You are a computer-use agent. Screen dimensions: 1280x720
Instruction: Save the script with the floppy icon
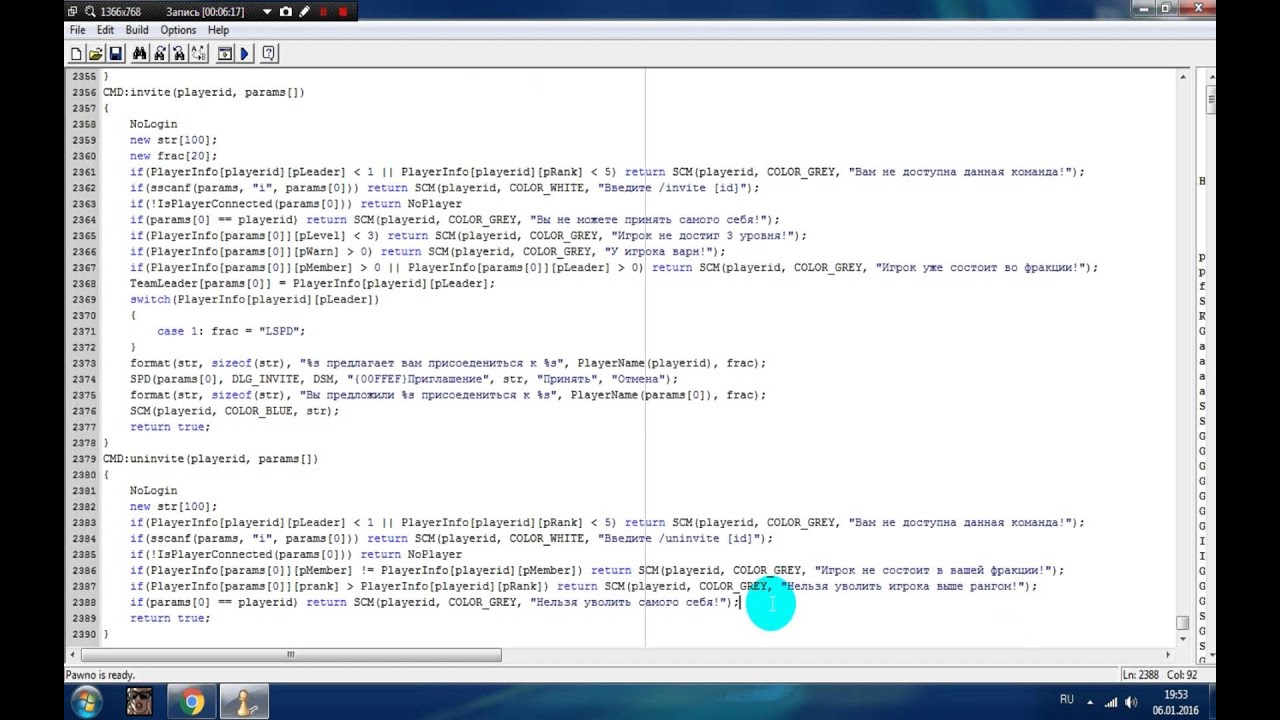point(115,54)
